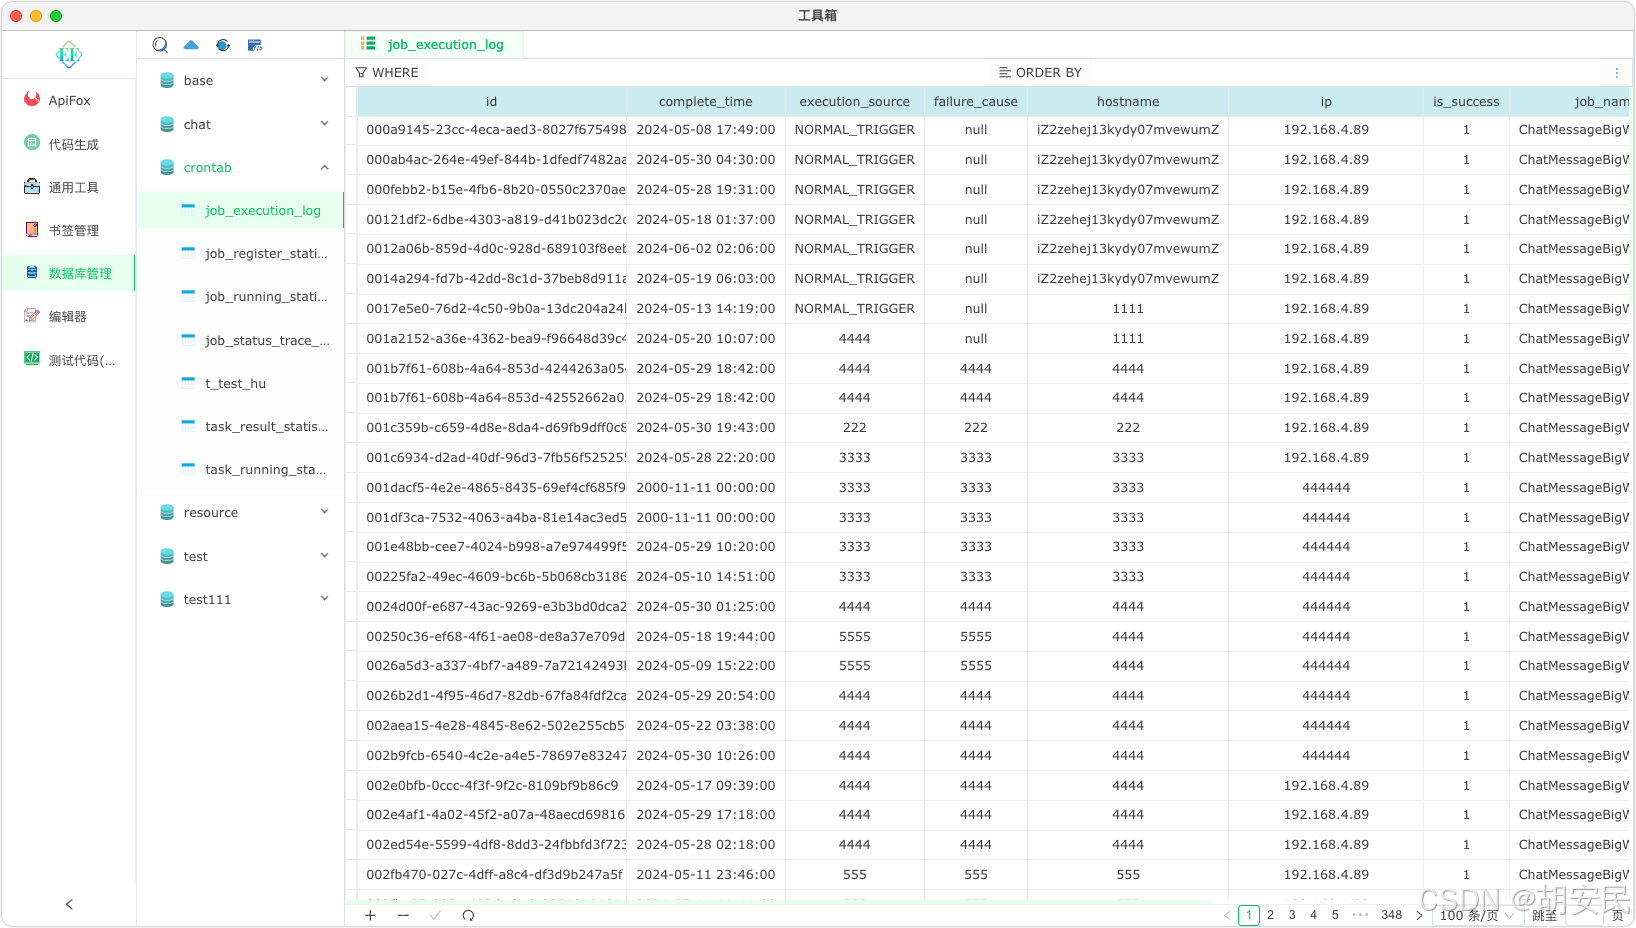Delete the row with the minus icon
This screenshot has width=1636, height=928.
point(403,915)
